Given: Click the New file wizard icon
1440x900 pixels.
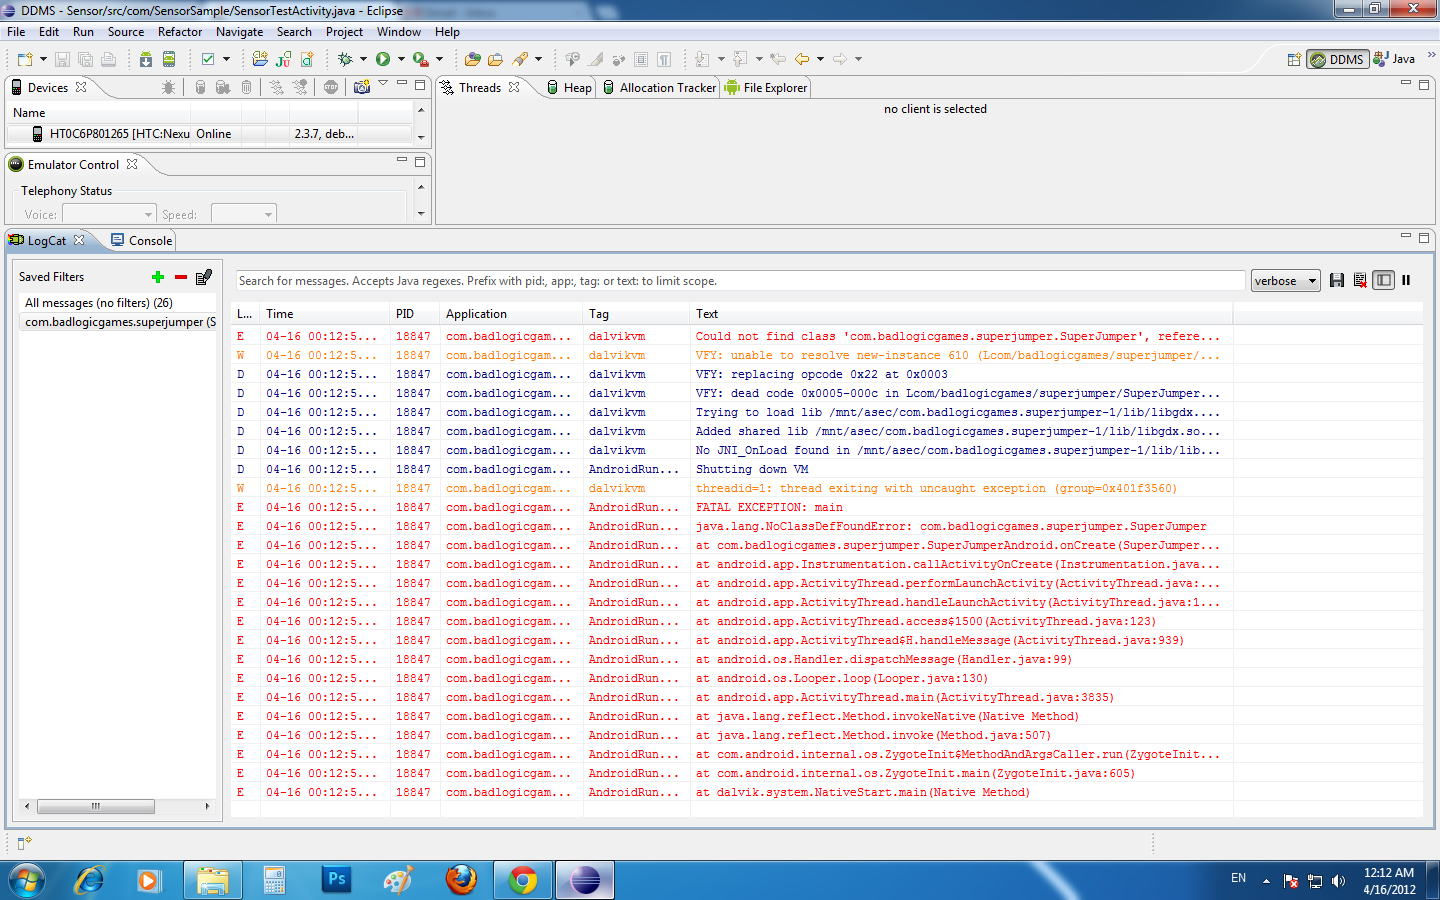Looking at the screenshot, I should pyautogui.click(x=24, y=59).
